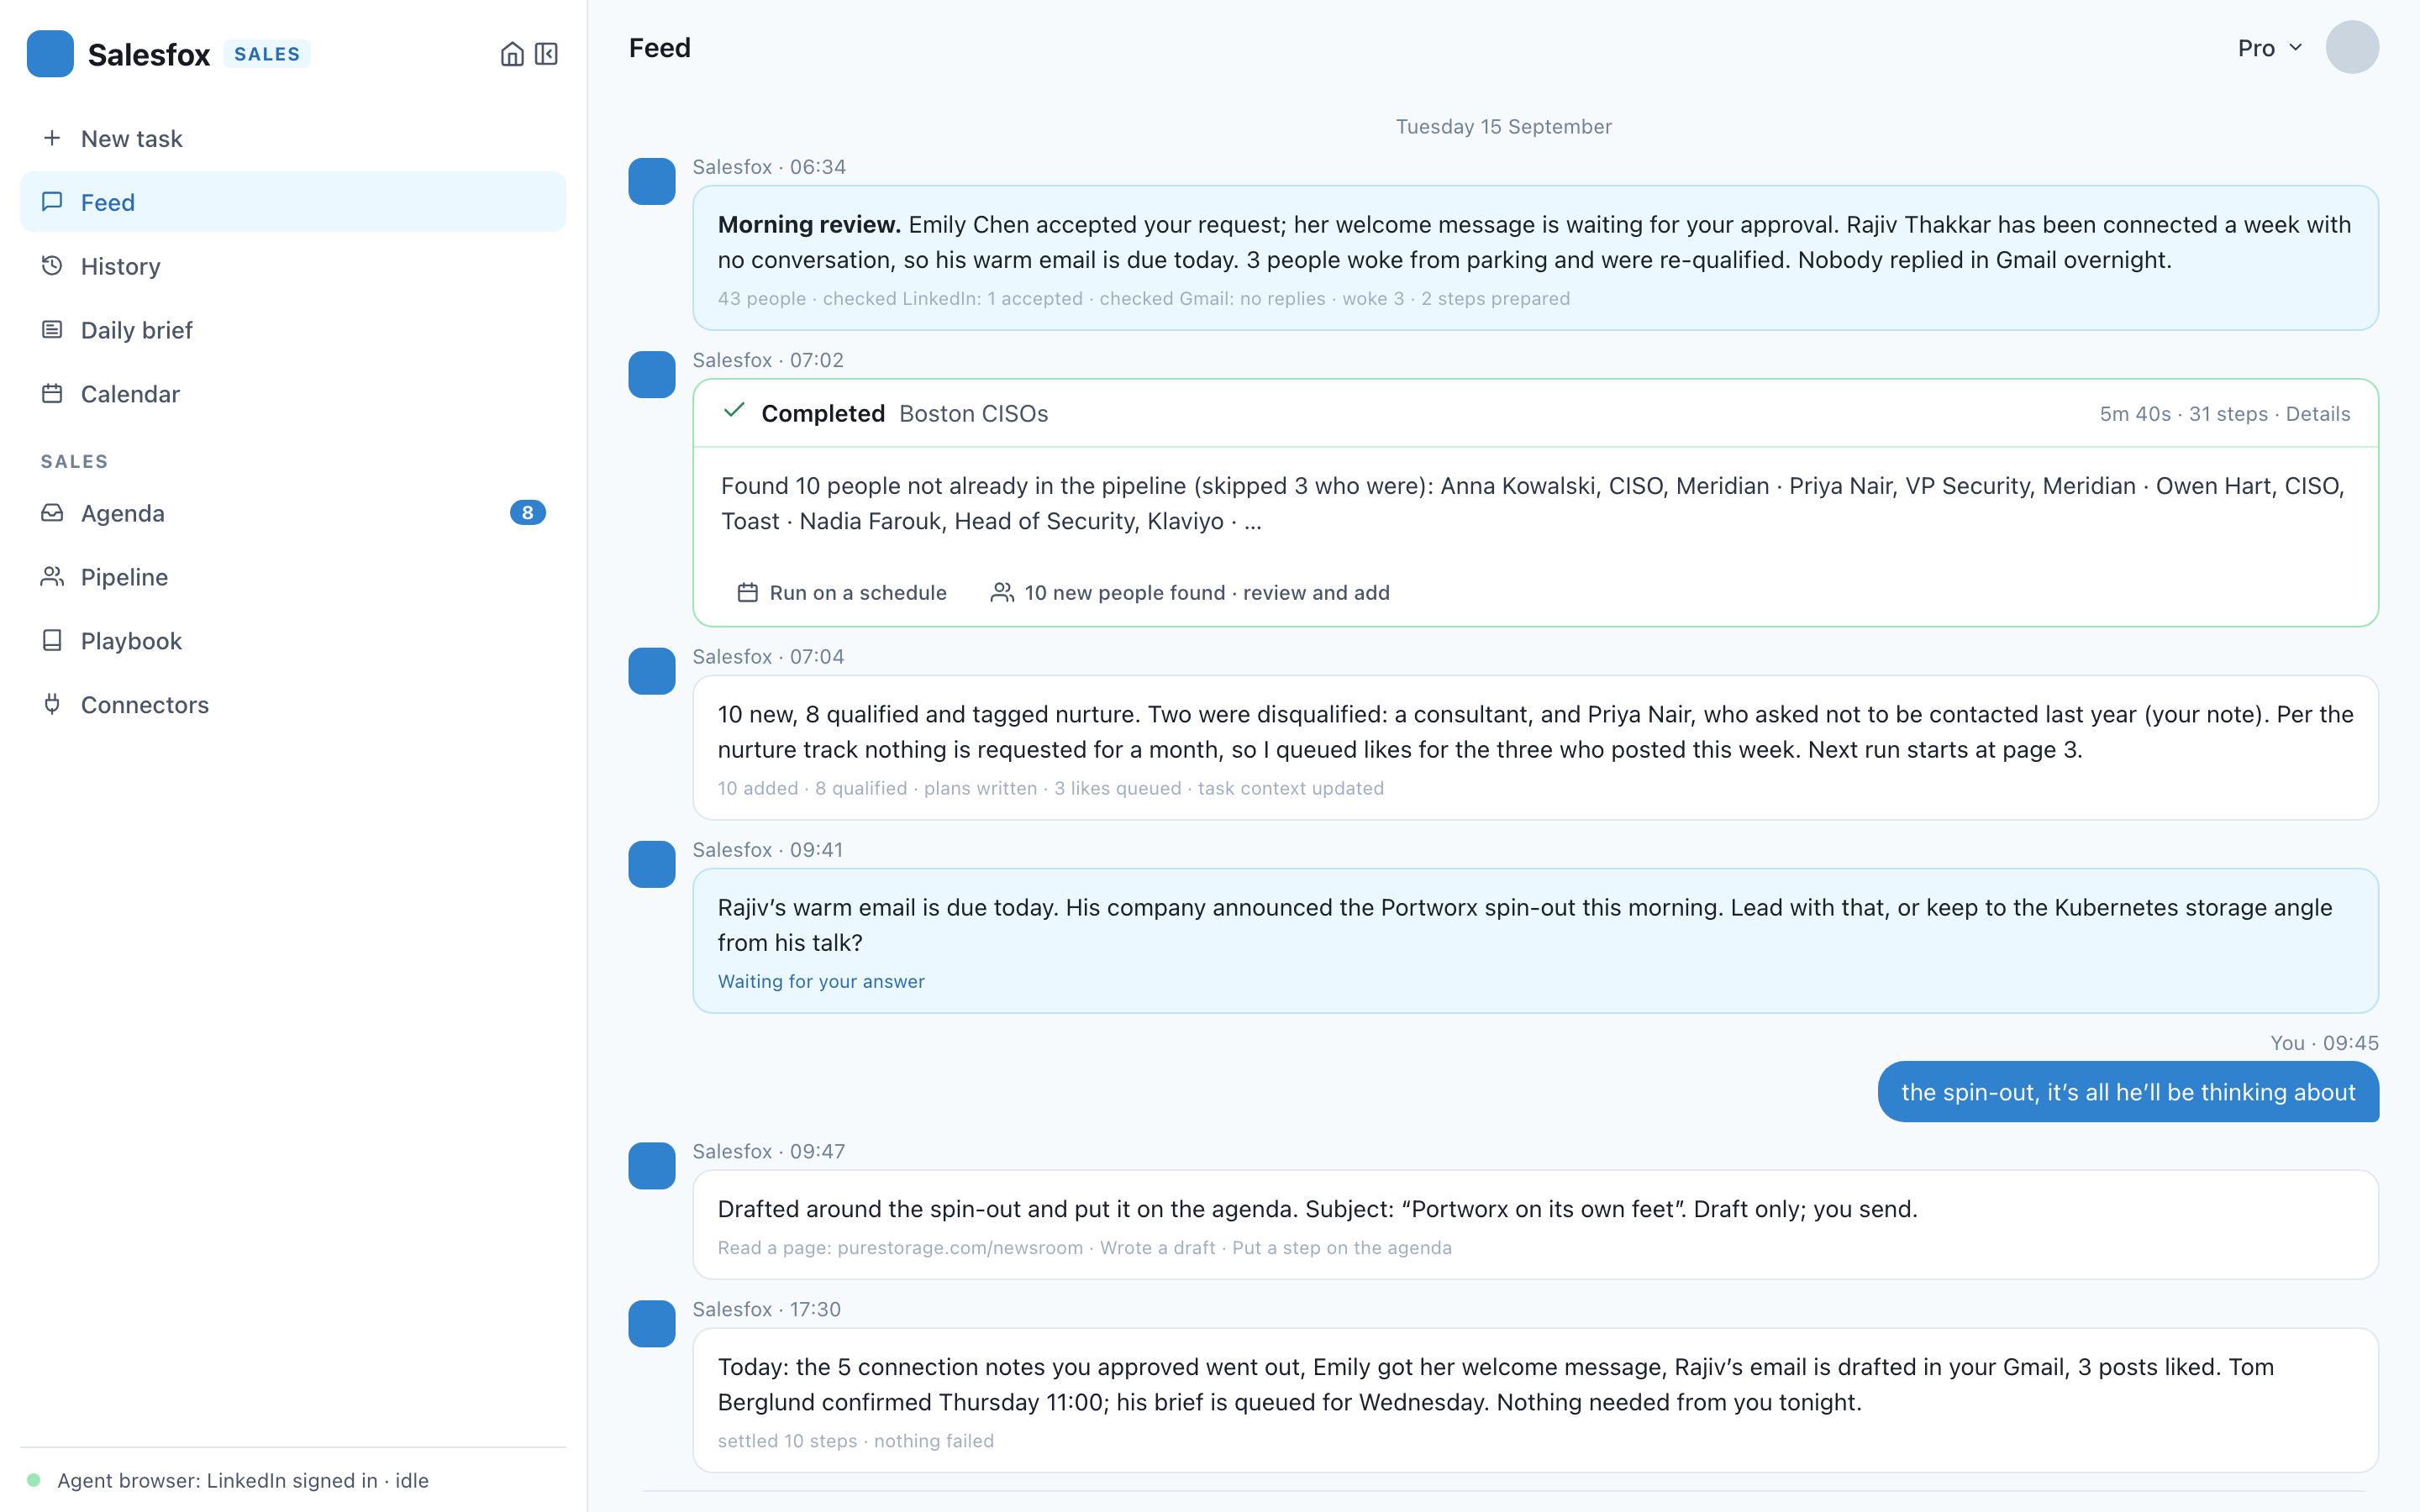The height and width of the screenshot is (1512, 2420).
Task: Open the Daily brief page
Action: [x=293, y=330]
